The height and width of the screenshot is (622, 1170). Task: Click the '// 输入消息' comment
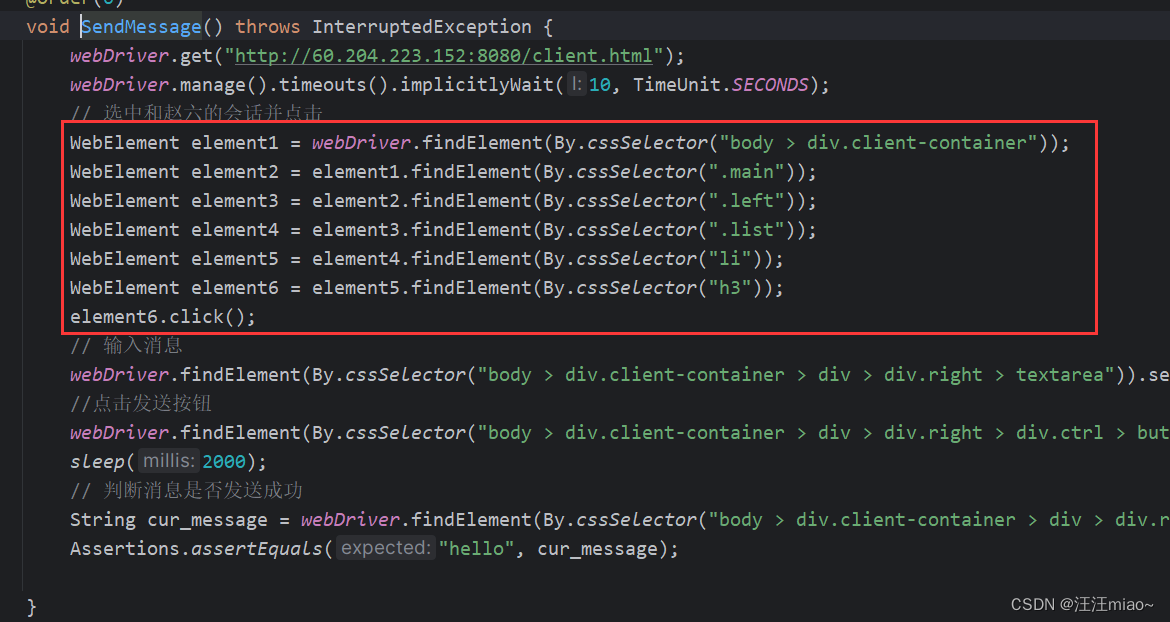[126, 345]
